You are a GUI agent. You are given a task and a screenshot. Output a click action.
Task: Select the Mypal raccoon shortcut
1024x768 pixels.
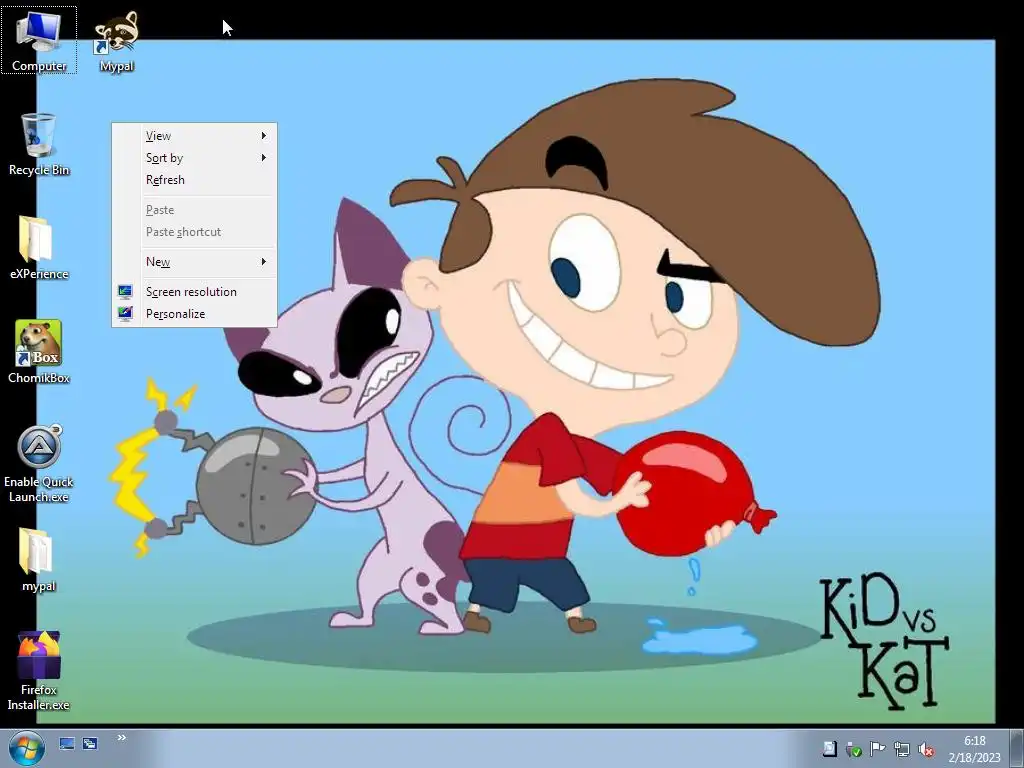pos(116,40)
